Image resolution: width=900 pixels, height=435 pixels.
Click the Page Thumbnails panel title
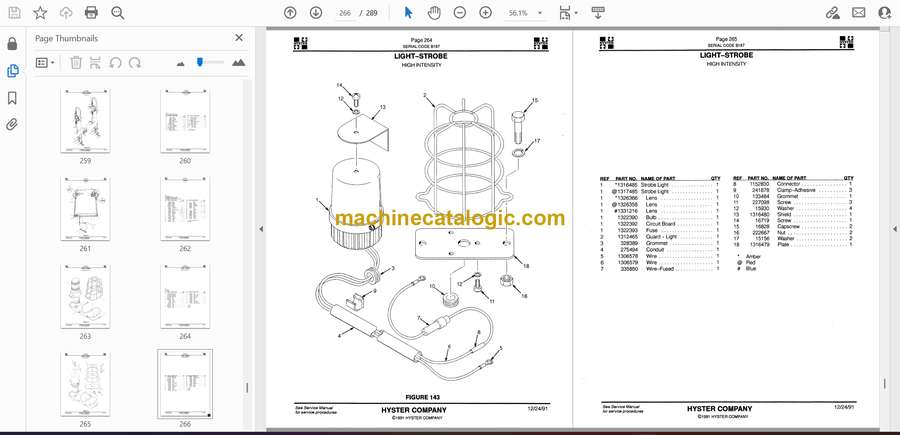pyautogui.click(x=66, y=38)
